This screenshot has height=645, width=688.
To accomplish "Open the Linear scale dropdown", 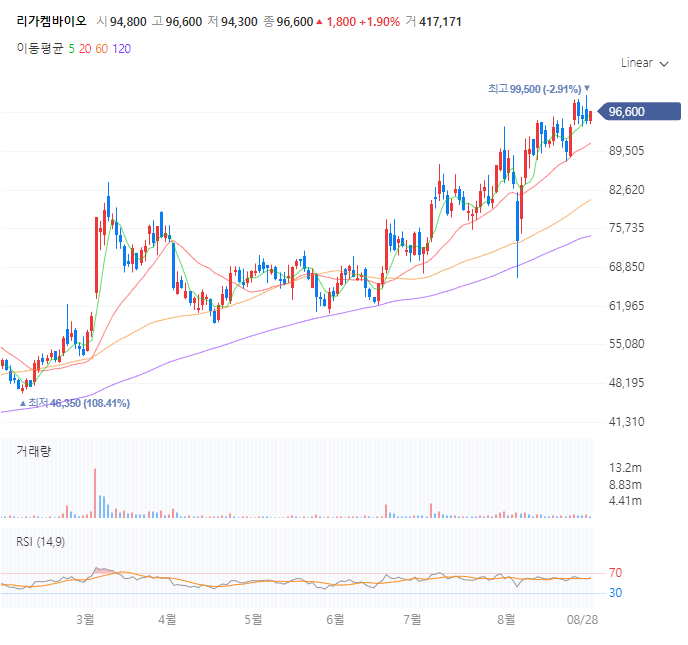I will pyautogui.click(x=644, y=63).
